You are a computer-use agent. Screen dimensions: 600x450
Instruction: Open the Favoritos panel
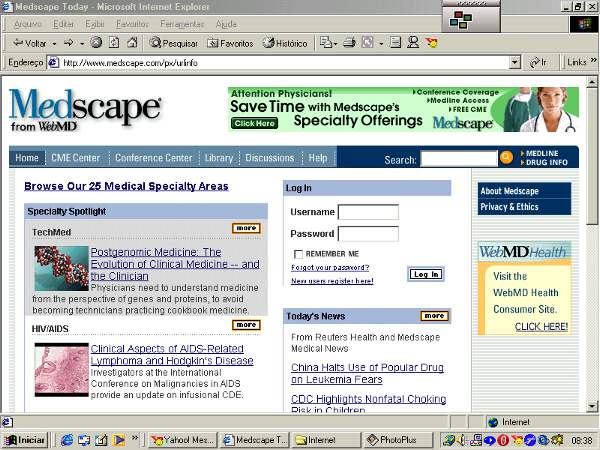[230, 43]
